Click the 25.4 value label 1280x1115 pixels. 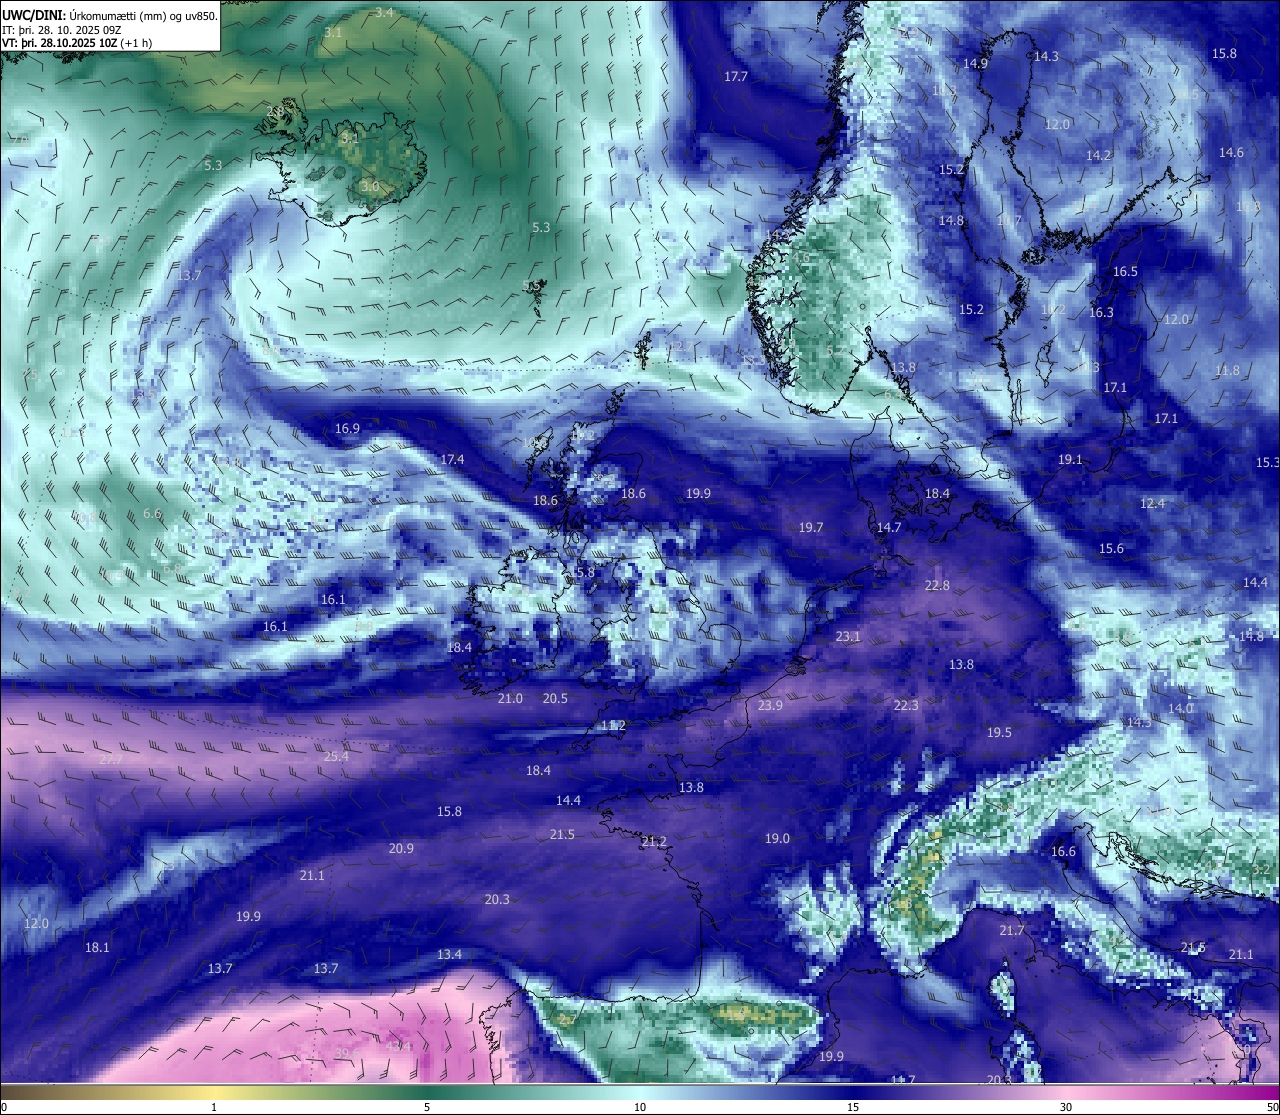click(336, 757)
